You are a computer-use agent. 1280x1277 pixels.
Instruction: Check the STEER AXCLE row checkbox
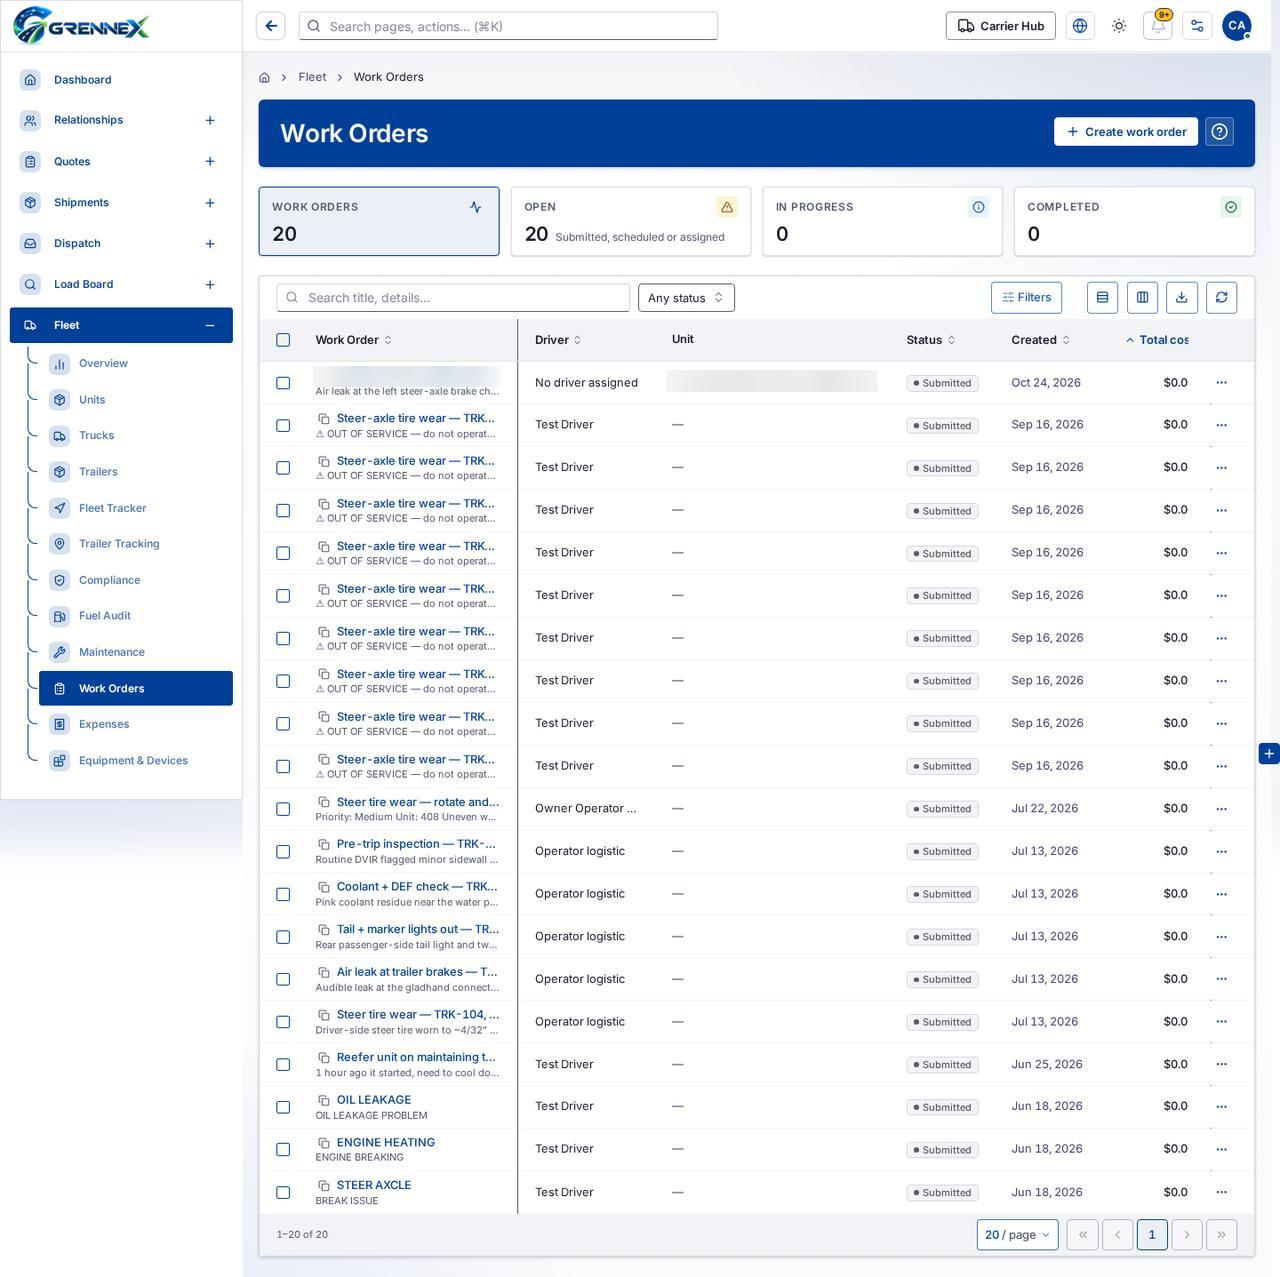(x=283, y=1192)
